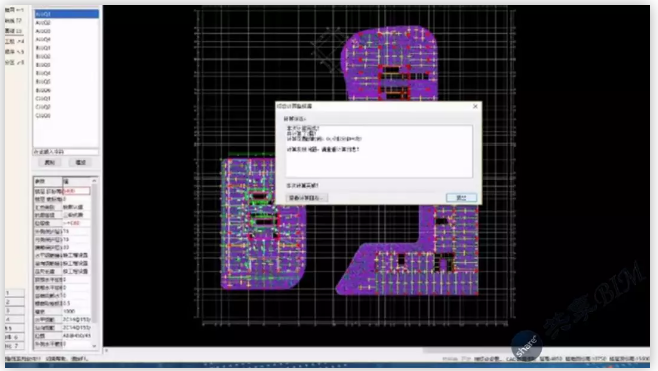This screenshot has width=658, height=371.
Task: Click the right button beneath the search field
Action: [x=81, y=162]
